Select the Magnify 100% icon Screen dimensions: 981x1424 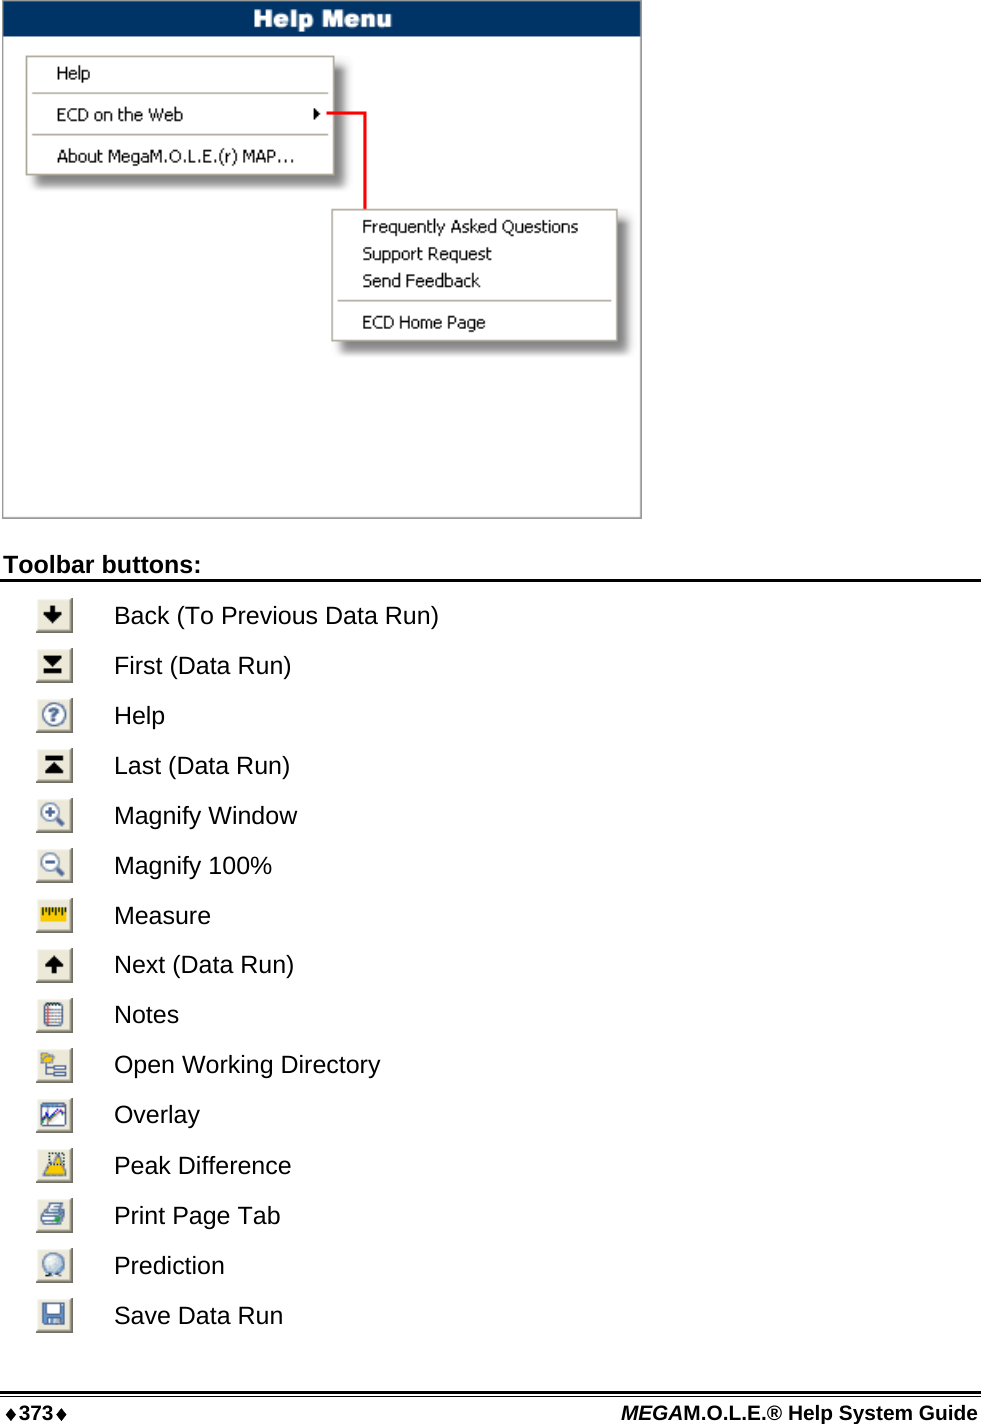[54, 865]
